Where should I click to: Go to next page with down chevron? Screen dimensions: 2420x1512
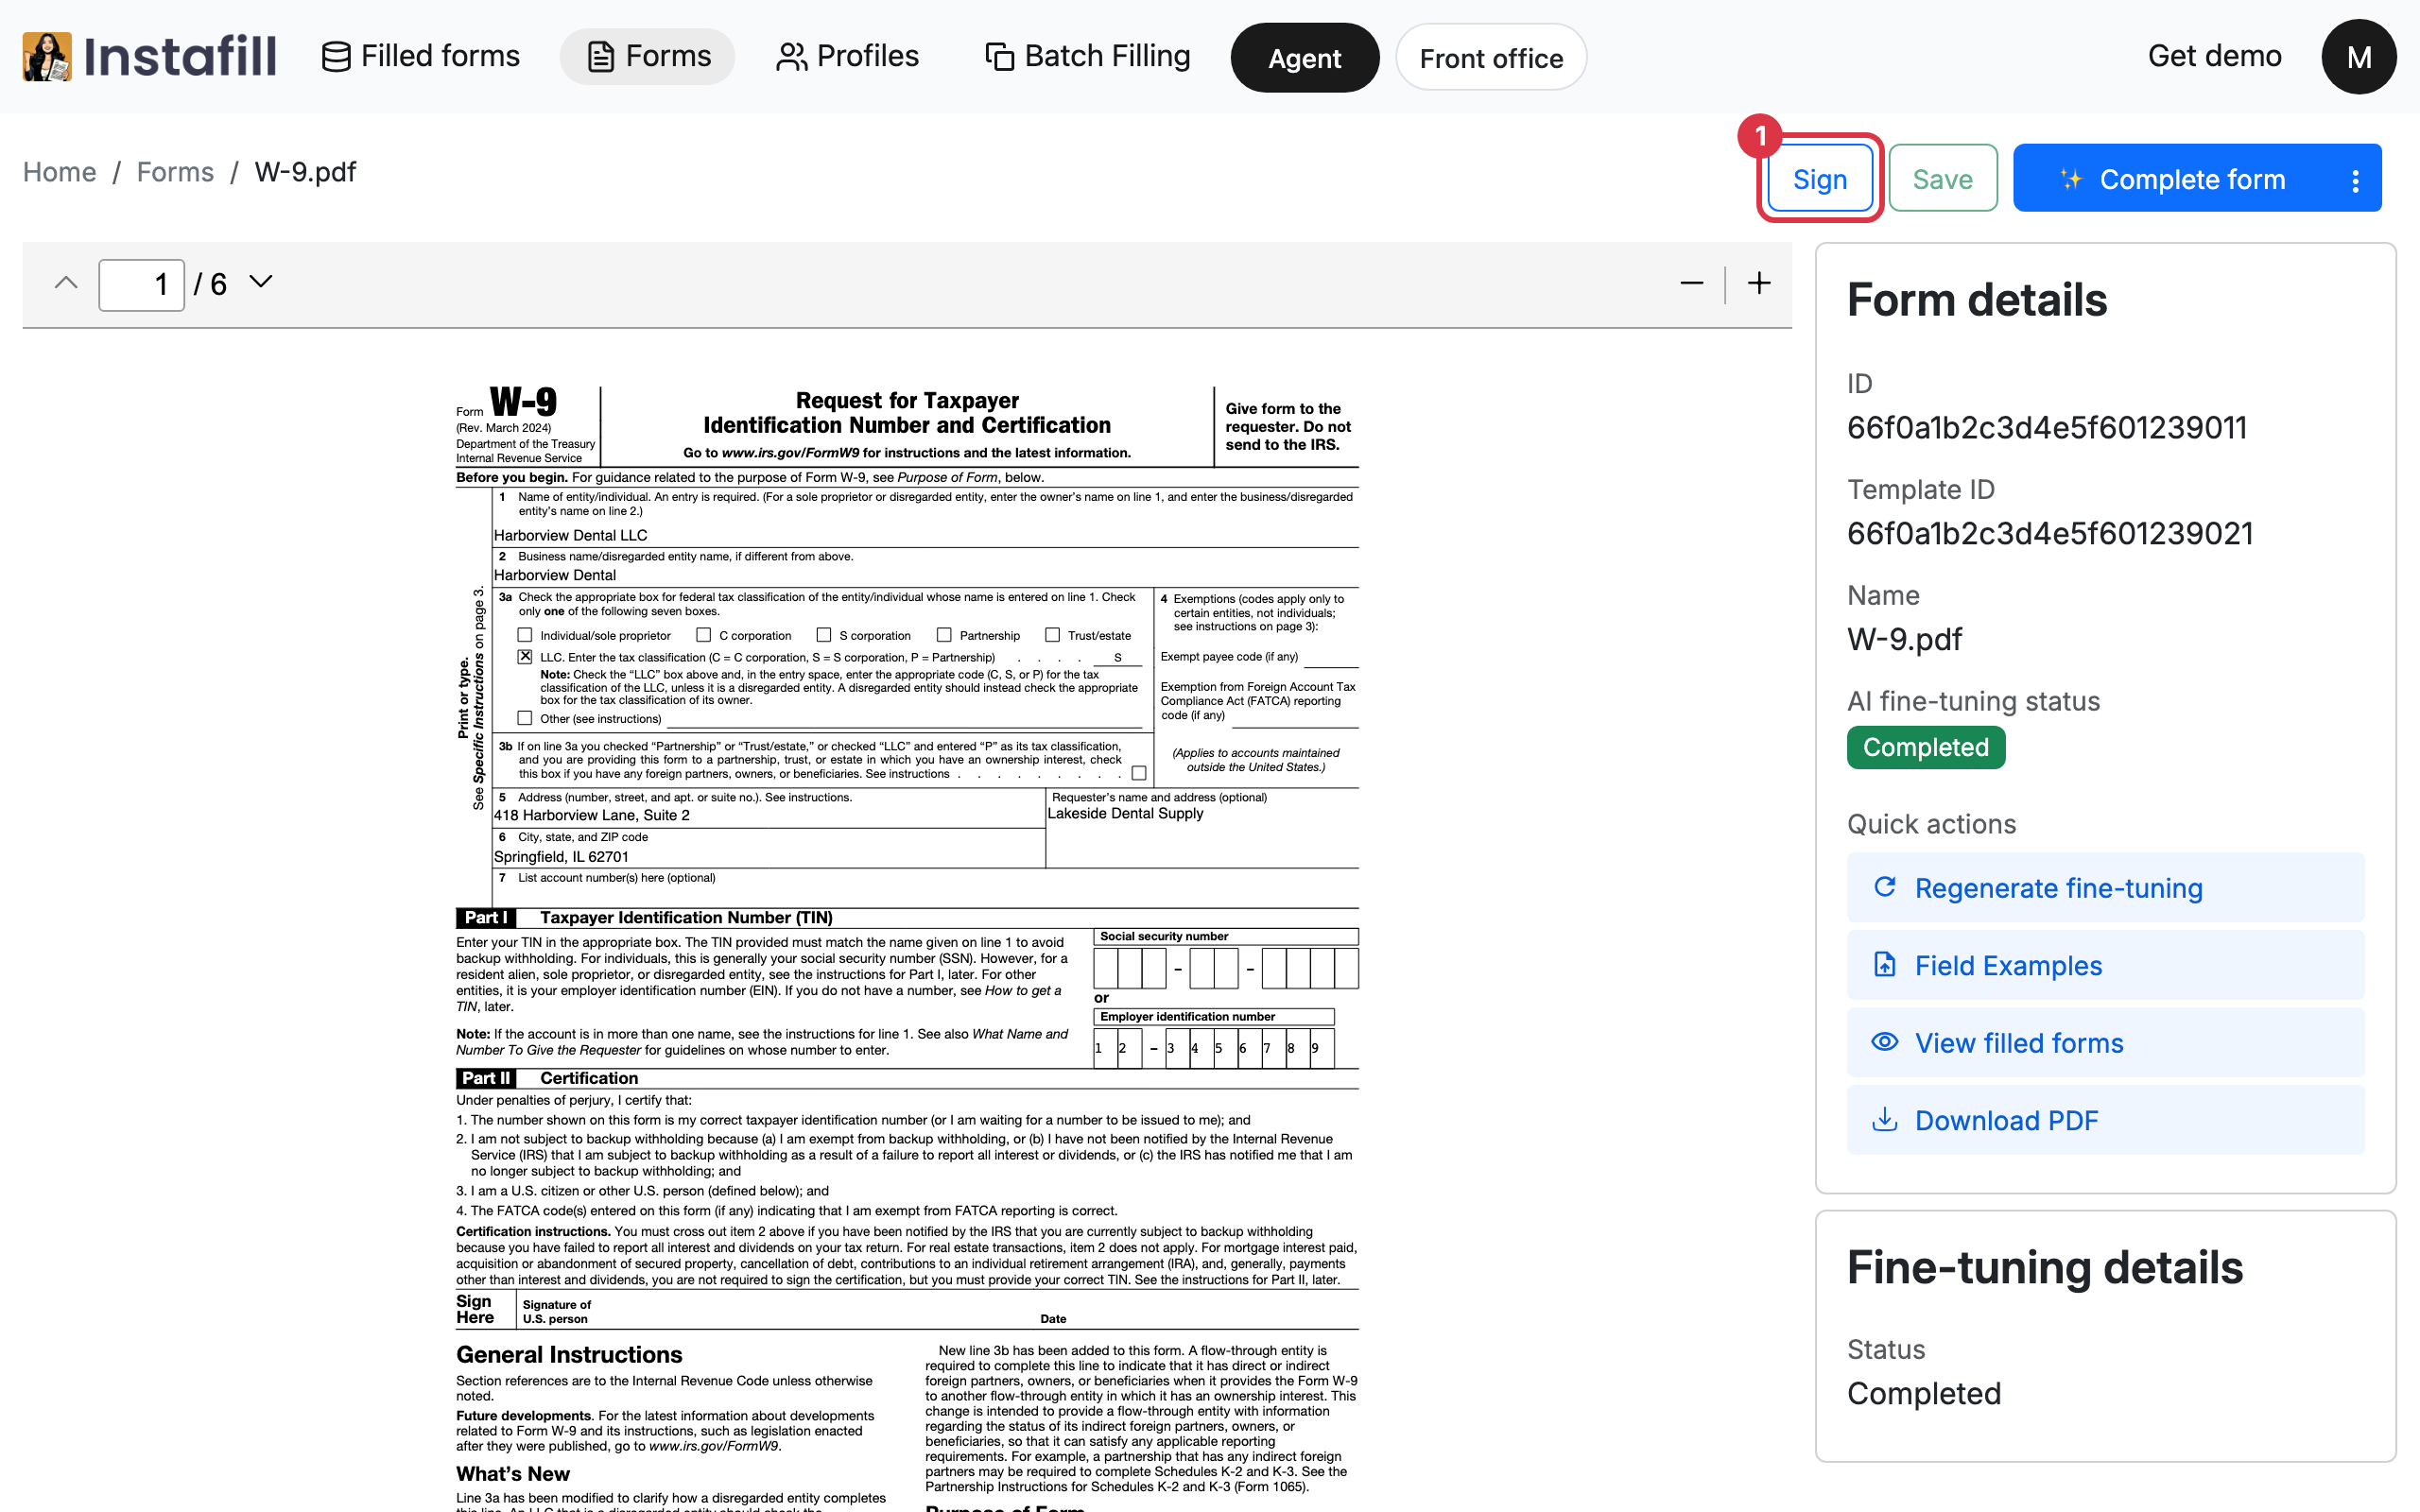tap(260, 283)
